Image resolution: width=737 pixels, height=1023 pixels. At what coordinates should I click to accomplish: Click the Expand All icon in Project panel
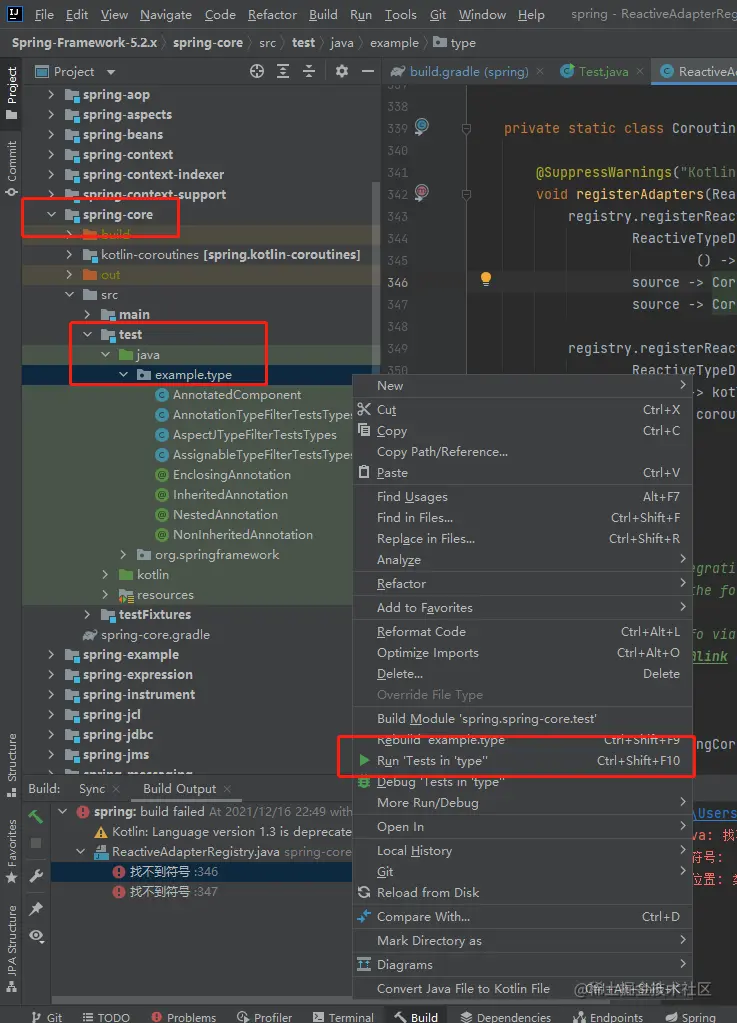pyautogui.click(x=283, y=72)
